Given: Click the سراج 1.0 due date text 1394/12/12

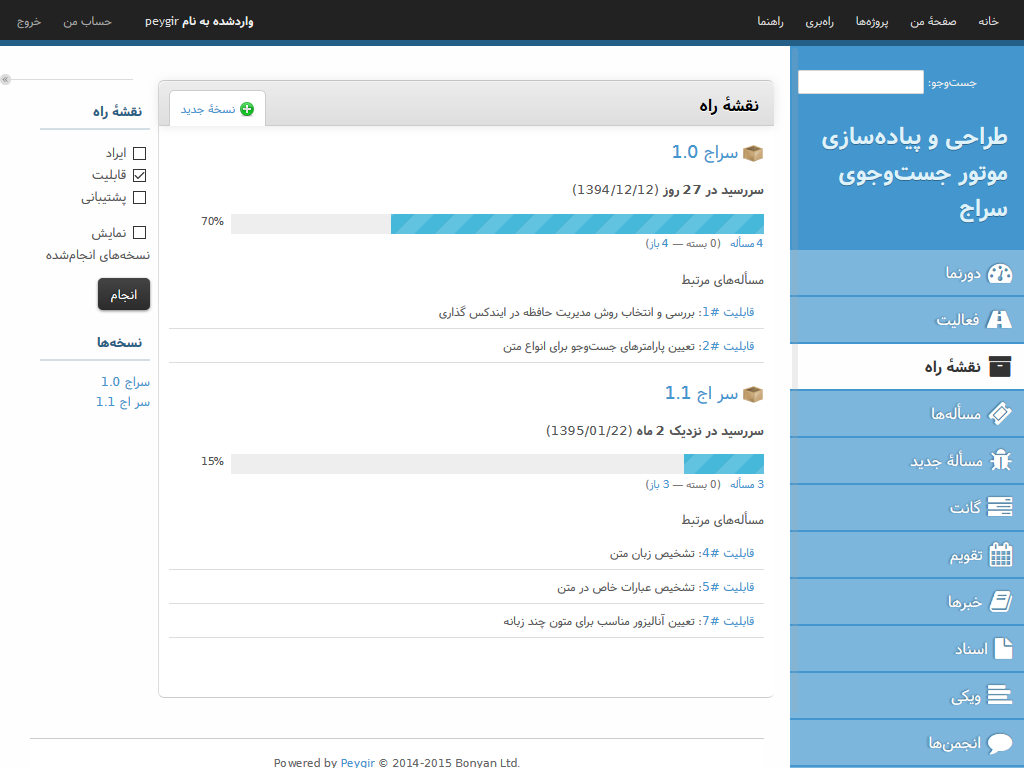Looking at the screenshot, I should tap(615, 190).
